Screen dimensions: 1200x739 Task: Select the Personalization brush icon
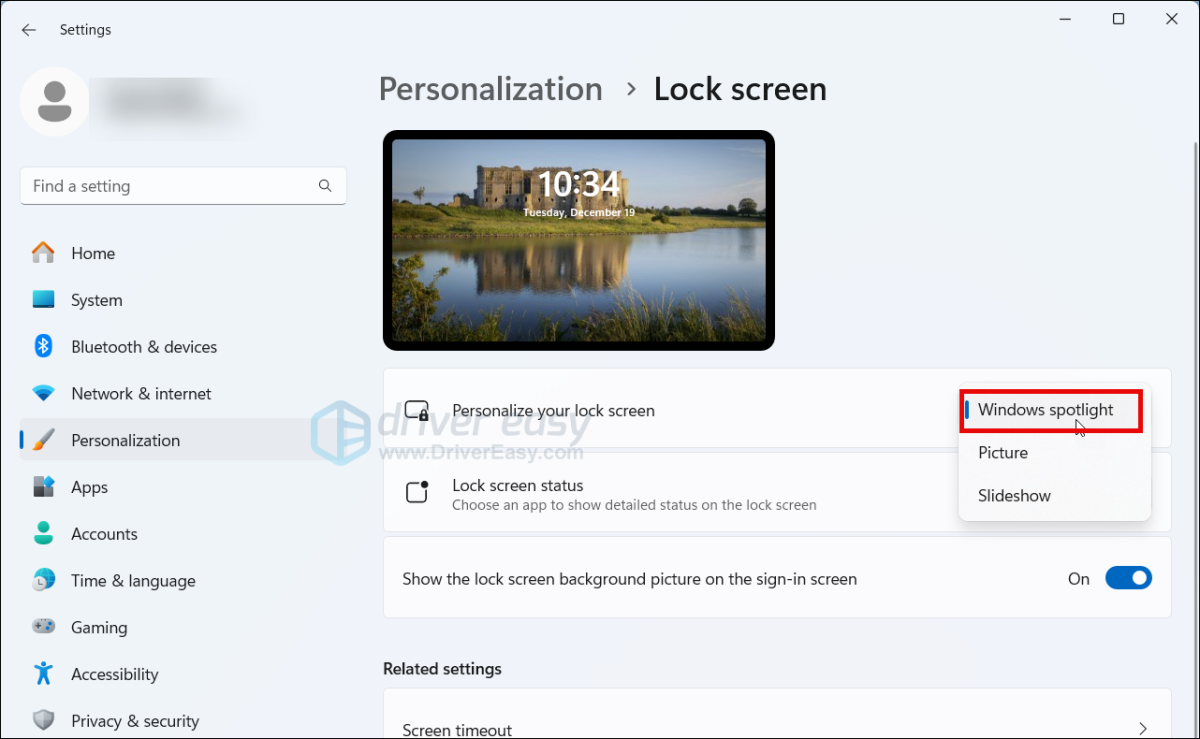[44, 440]
